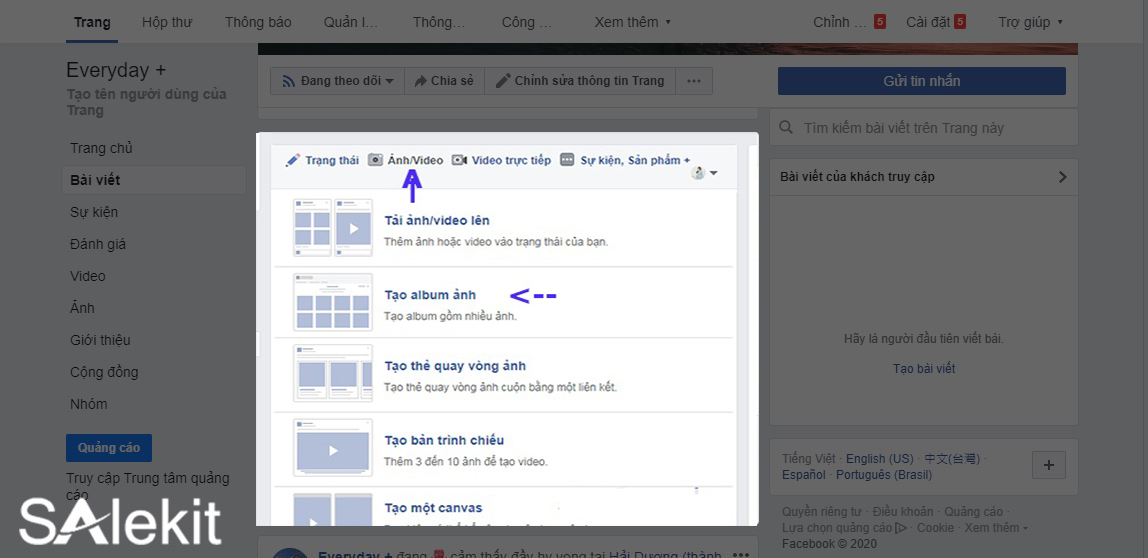Click Truy cập Trung tâm quảng cáo link
This screenshot has height=558, width=1148.
(x=148, y=486)
